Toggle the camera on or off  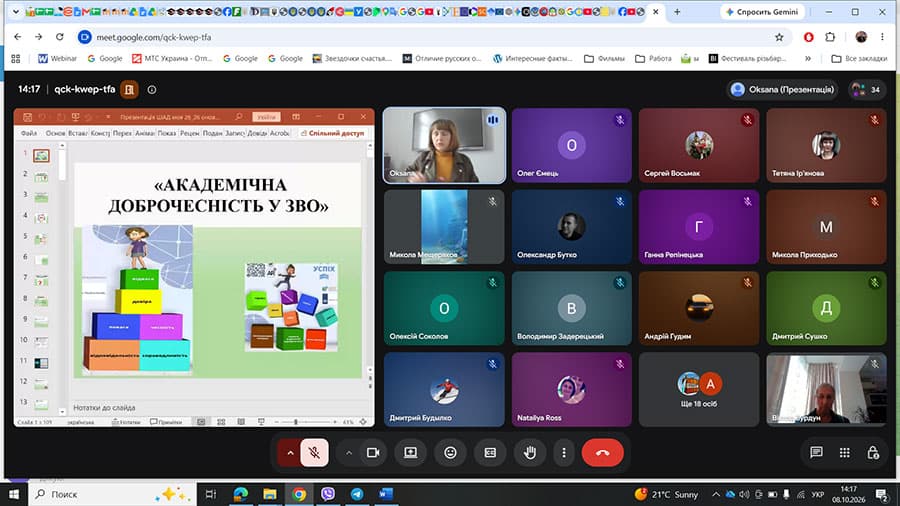tap(373, 453)
